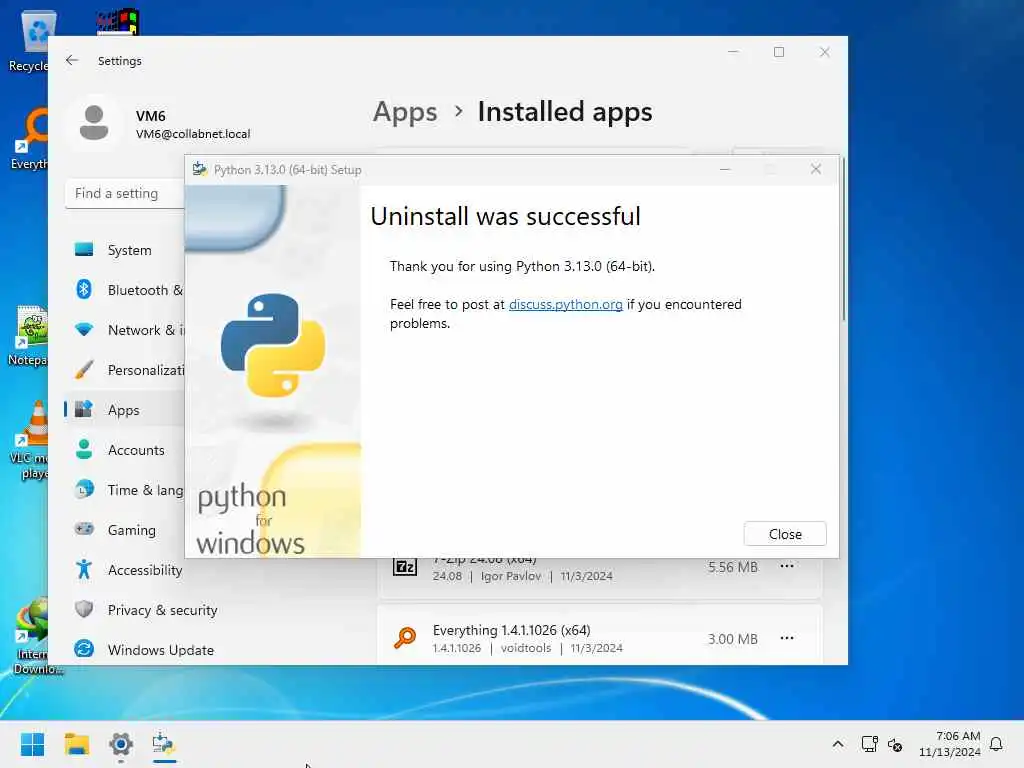The width and height of the screenshot is (1024, 768).
Task: Click the Apps breadcrumb in Settings header
Action: [x=405, y=112]
